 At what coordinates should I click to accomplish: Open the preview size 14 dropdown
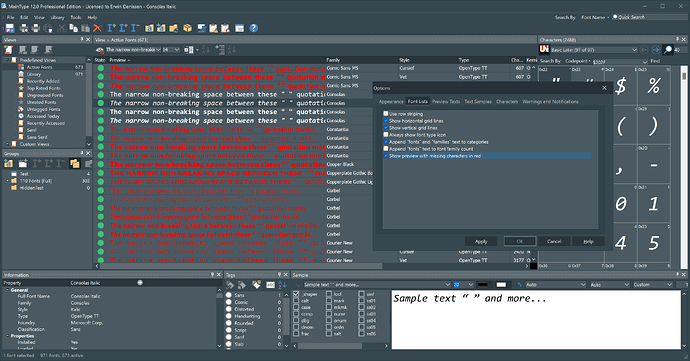(x=177, y=50)
